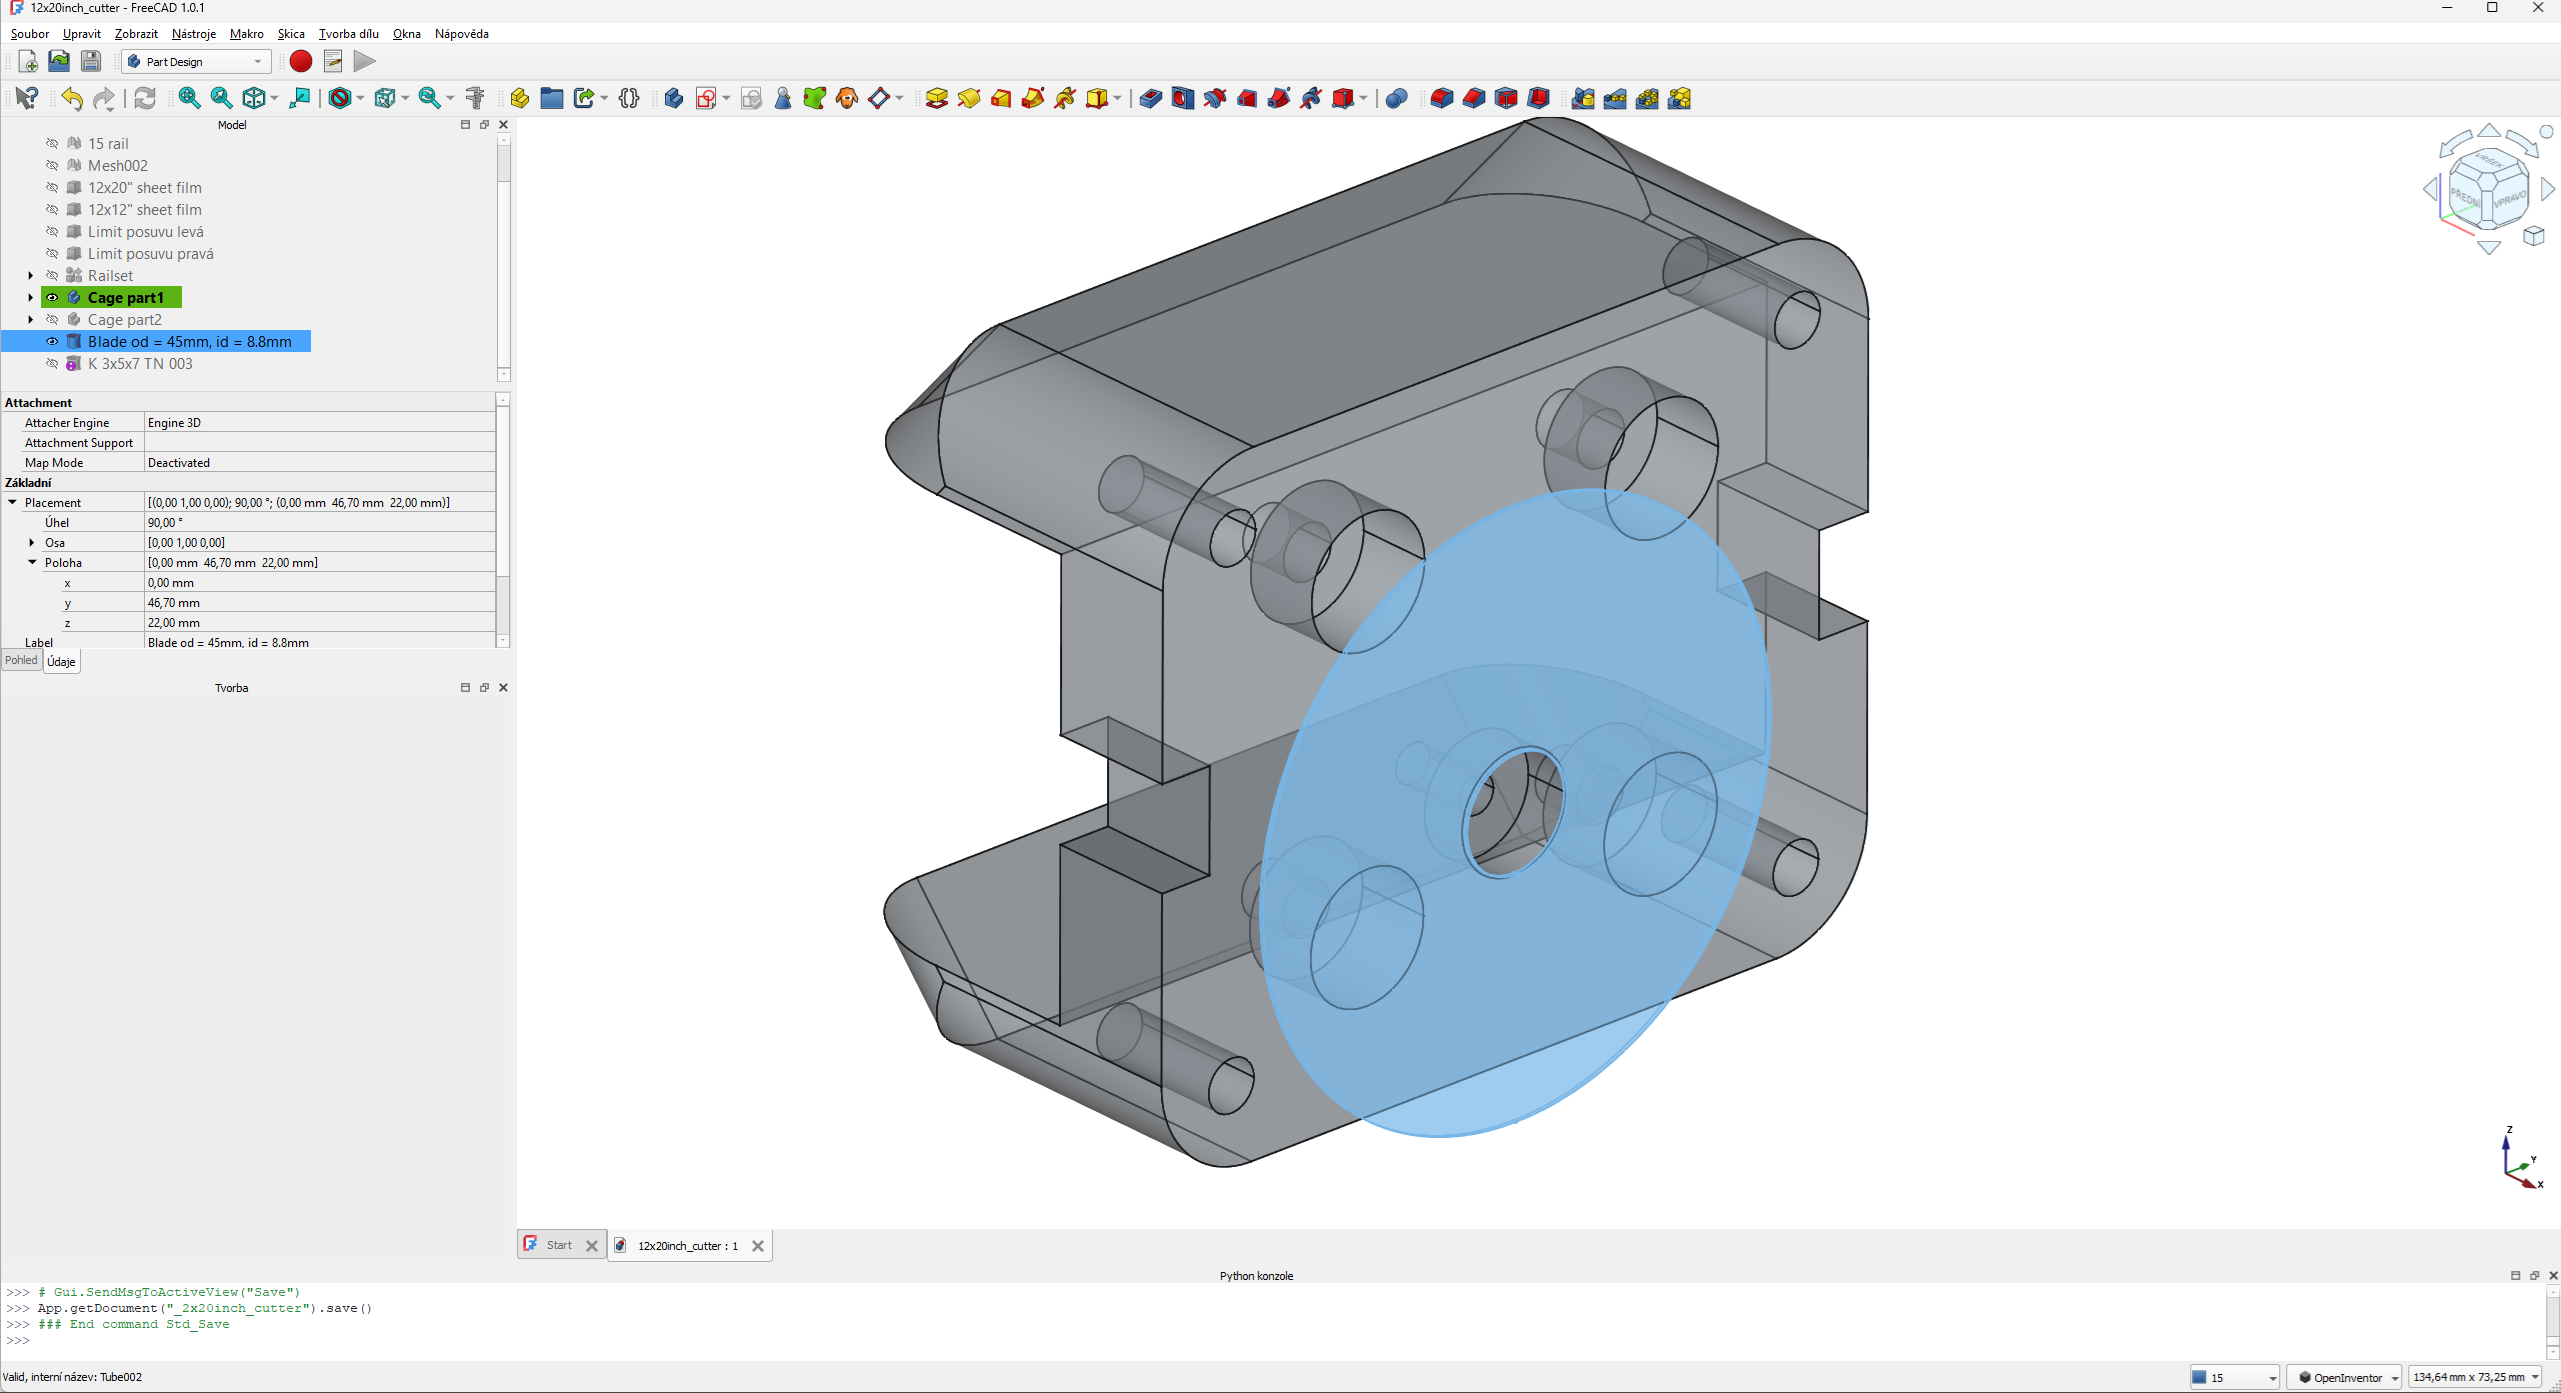Open the Skica menu
2561x1393 pixels.
click(x=290, y=34)
